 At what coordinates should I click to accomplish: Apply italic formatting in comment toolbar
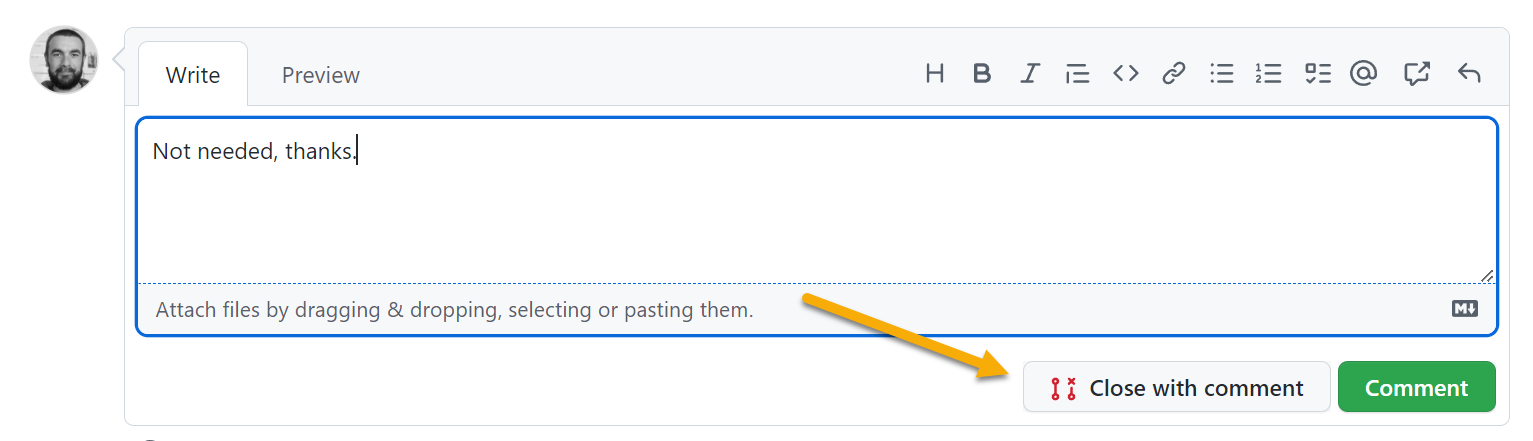(1030, 73)
